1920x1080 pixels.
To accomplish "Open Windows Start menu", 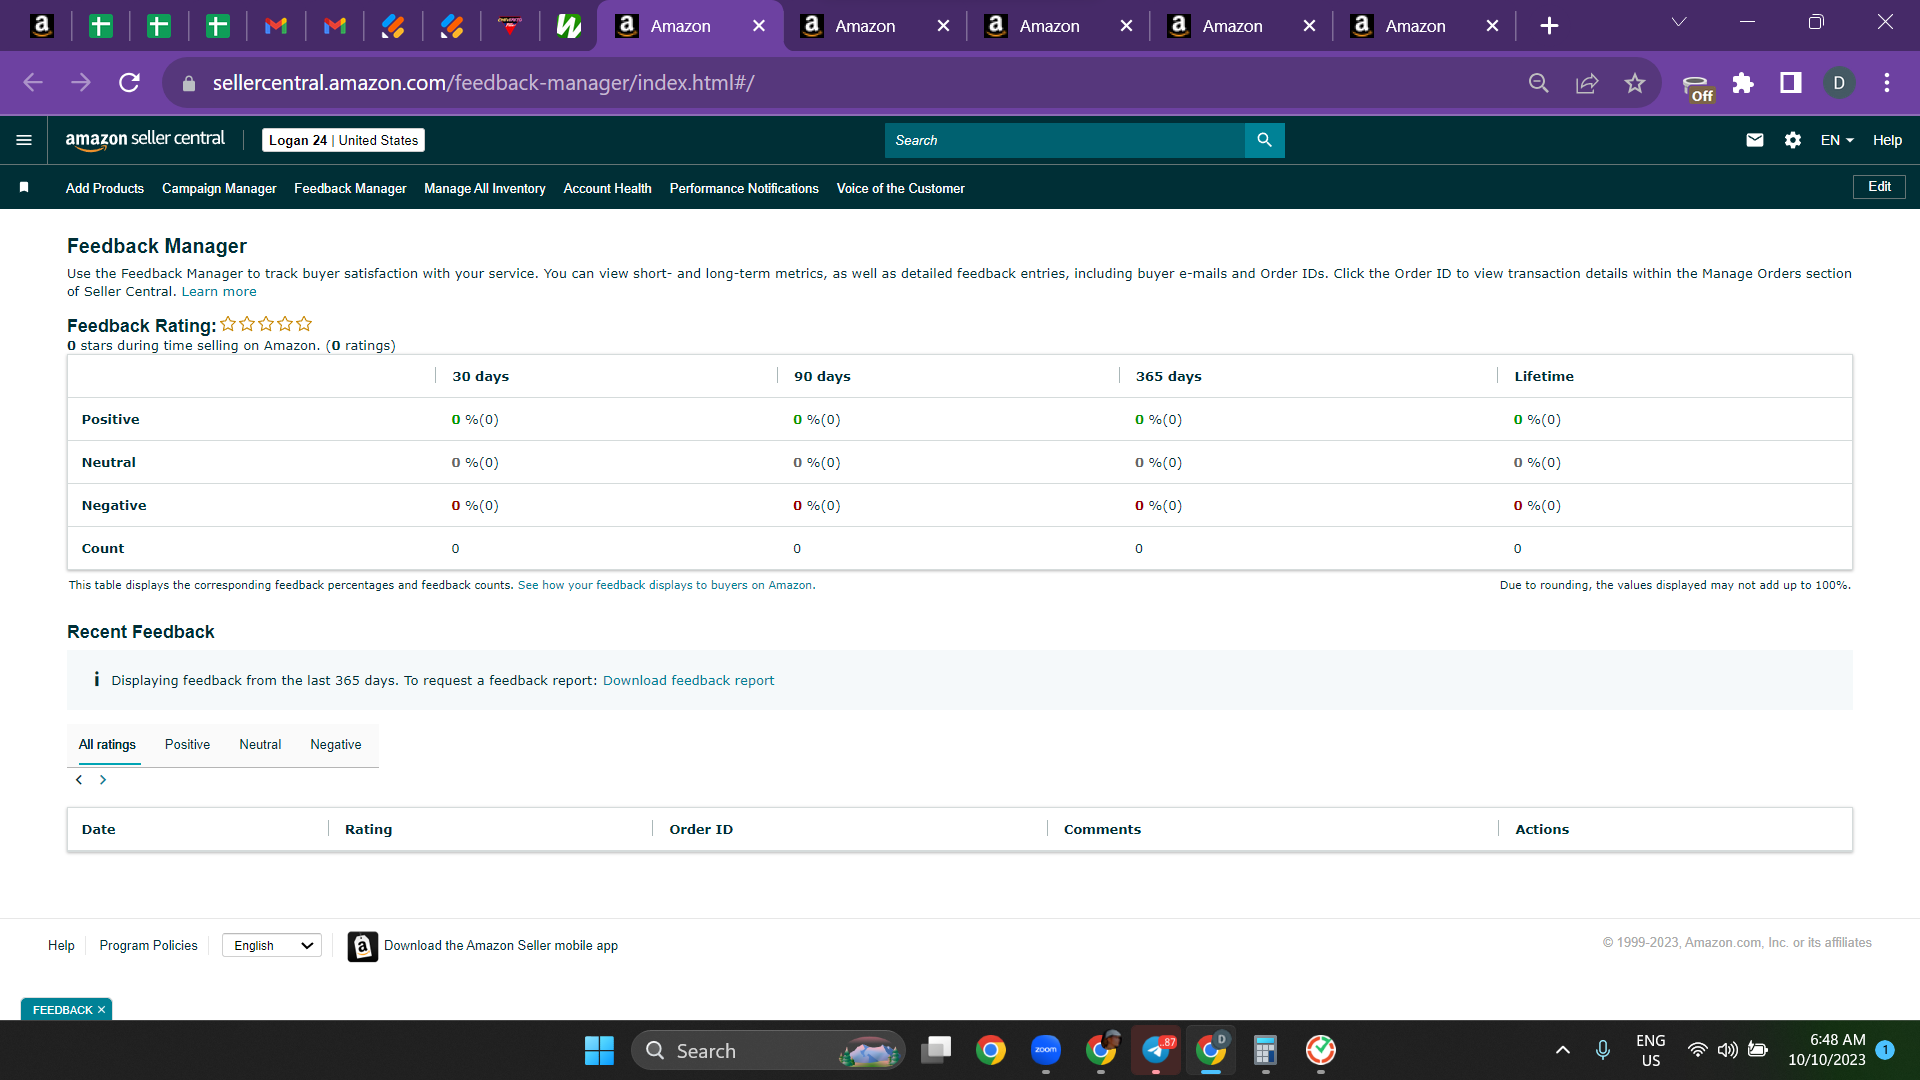I will [x=599, y=1050].
